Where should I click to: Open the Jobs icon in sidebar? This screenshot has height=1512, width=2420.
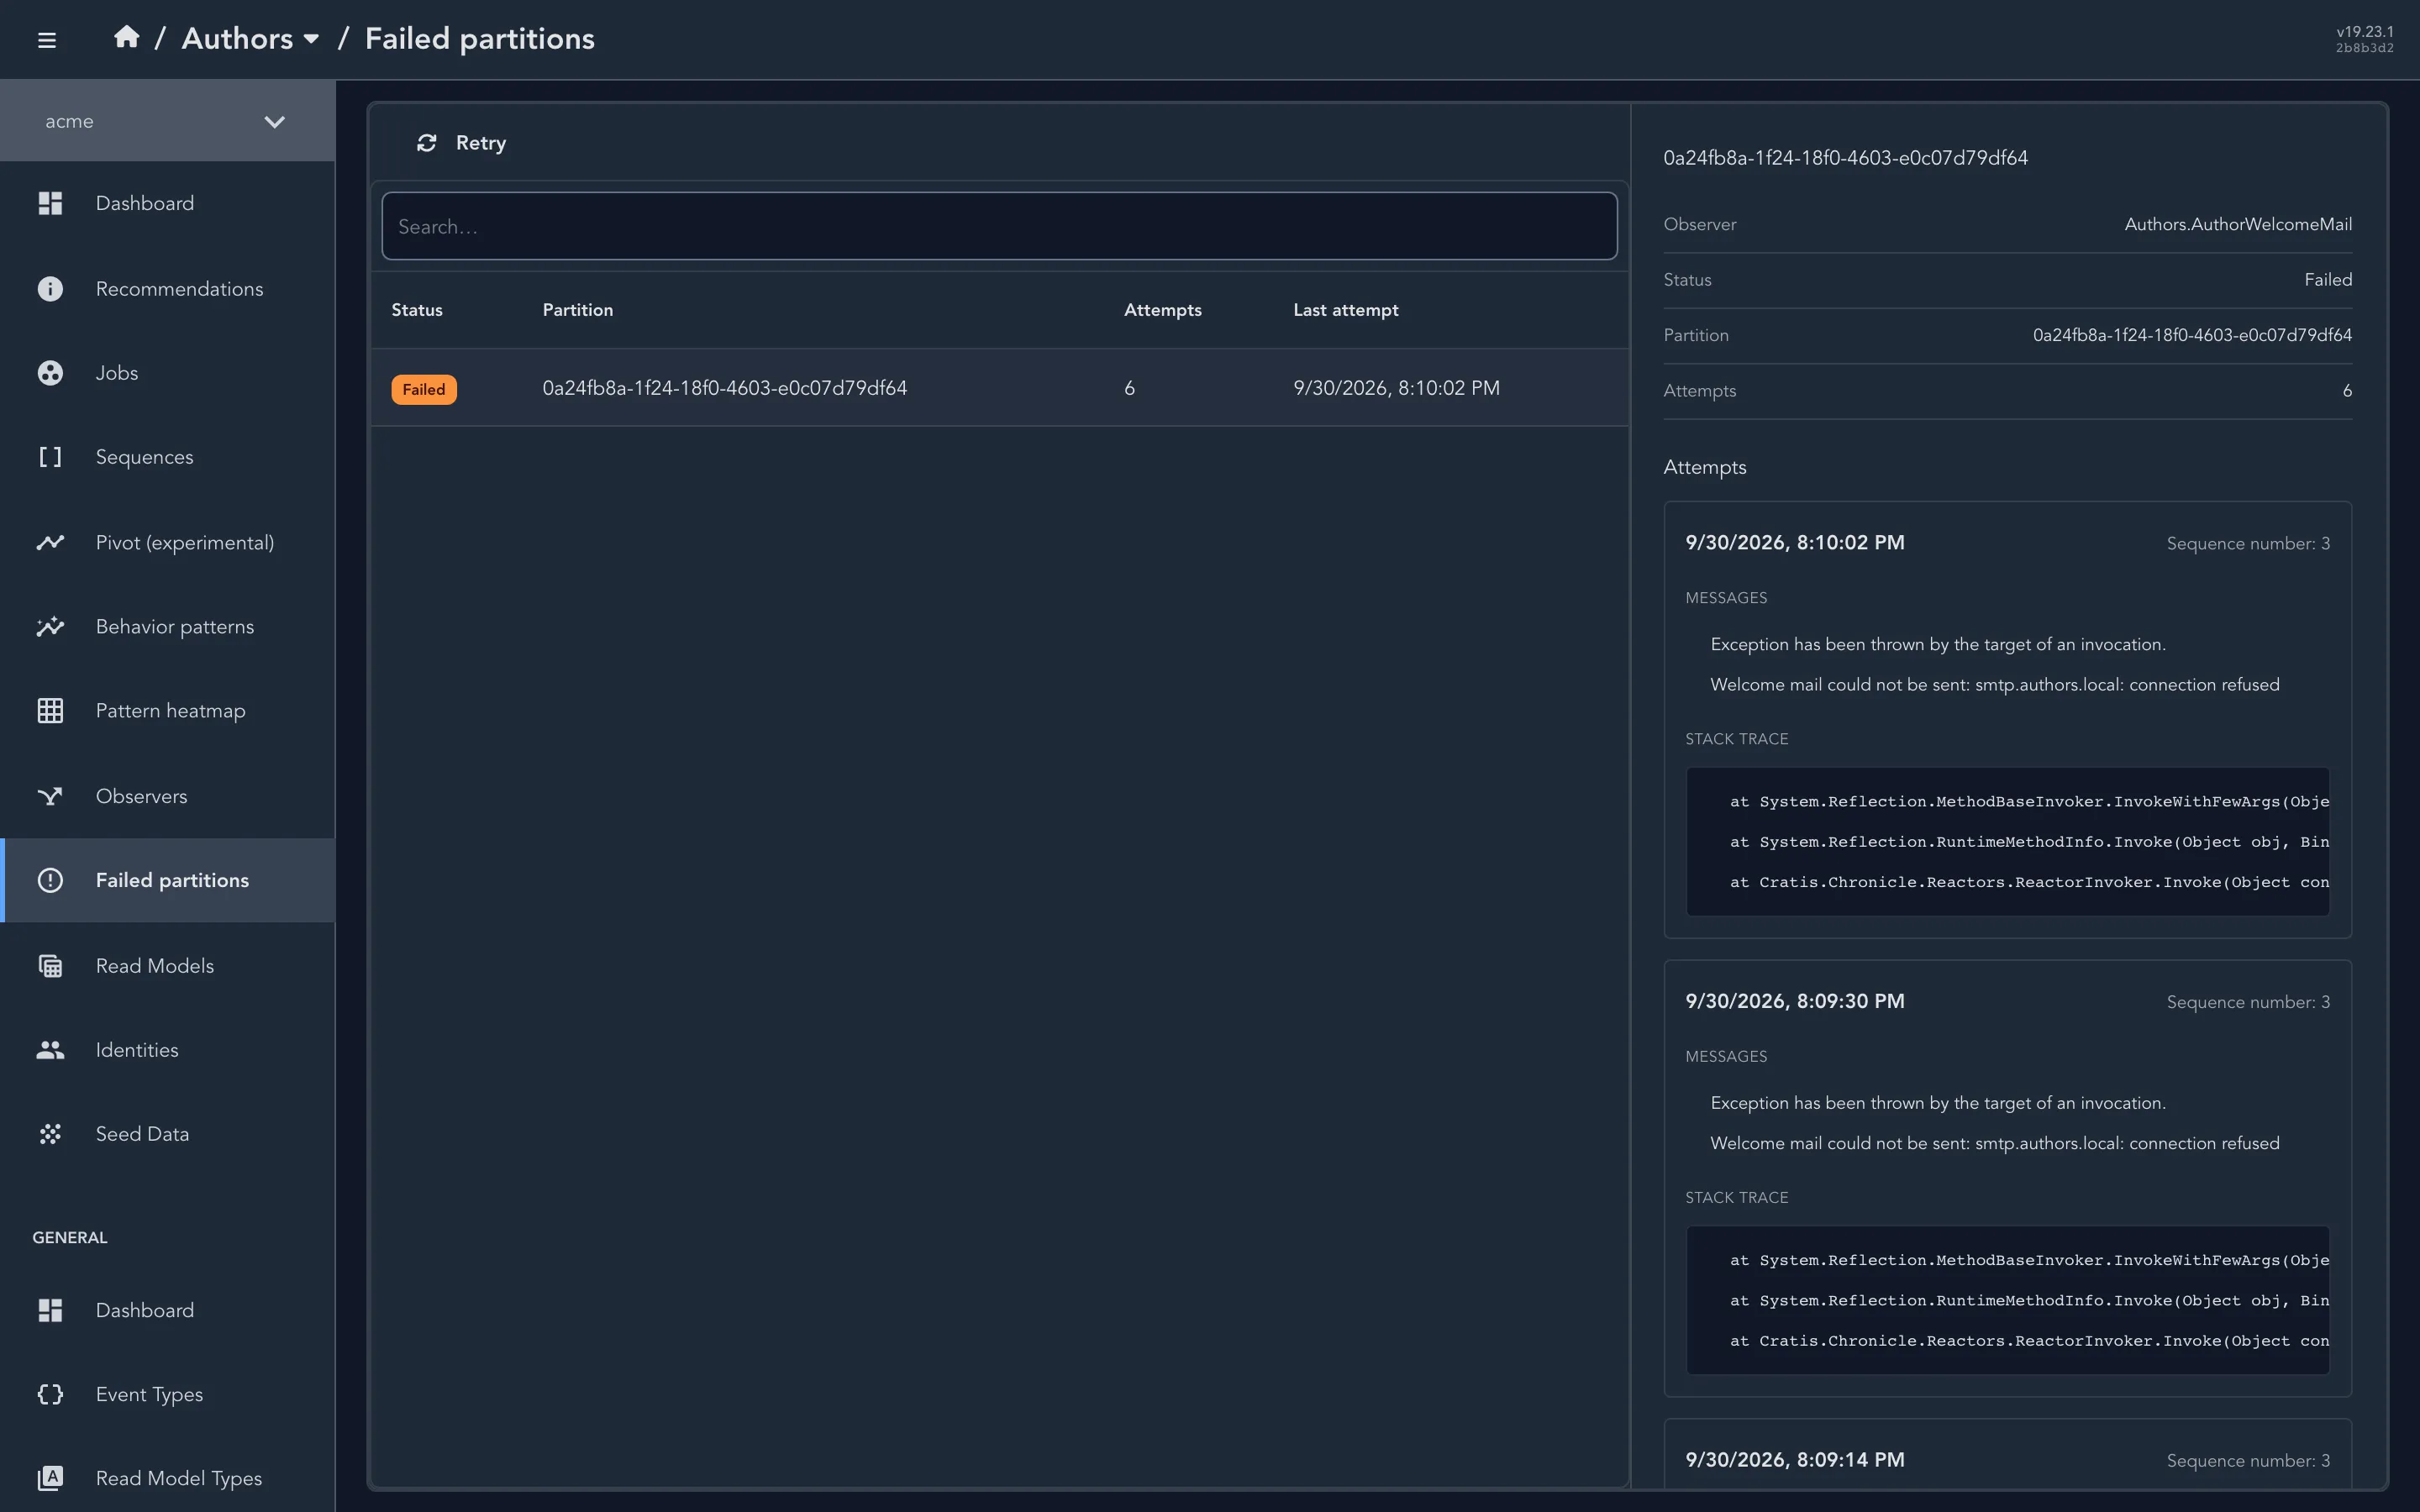pos(50,373)
